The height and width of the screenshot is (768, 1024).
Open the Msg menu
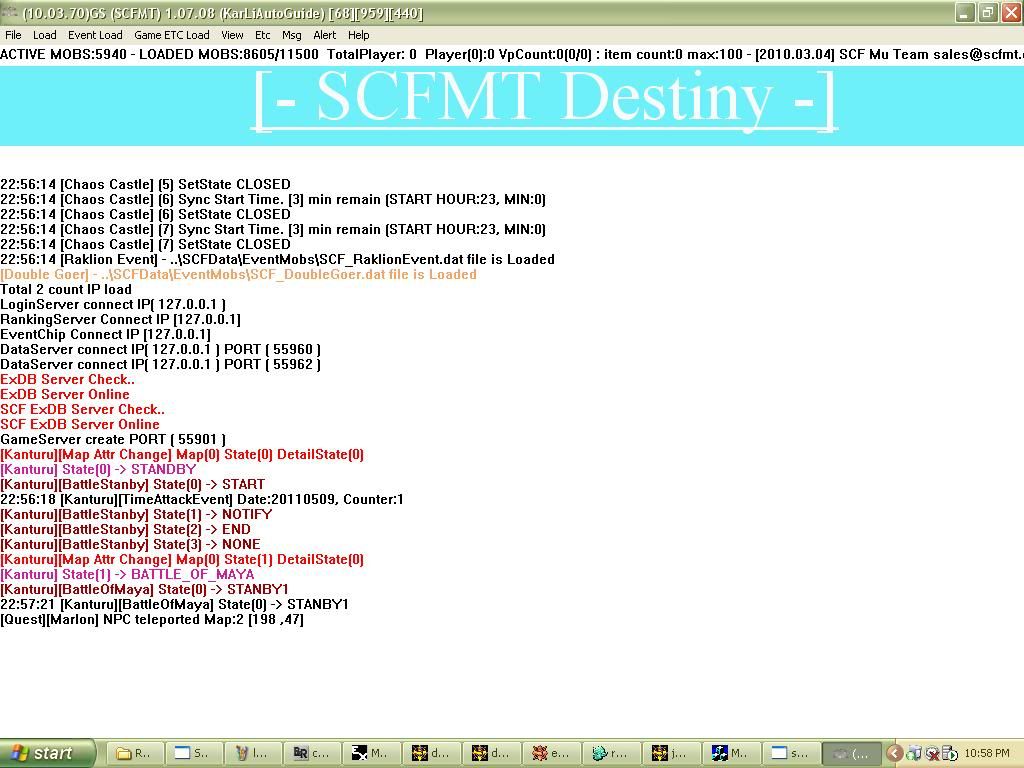pos(291,35)
